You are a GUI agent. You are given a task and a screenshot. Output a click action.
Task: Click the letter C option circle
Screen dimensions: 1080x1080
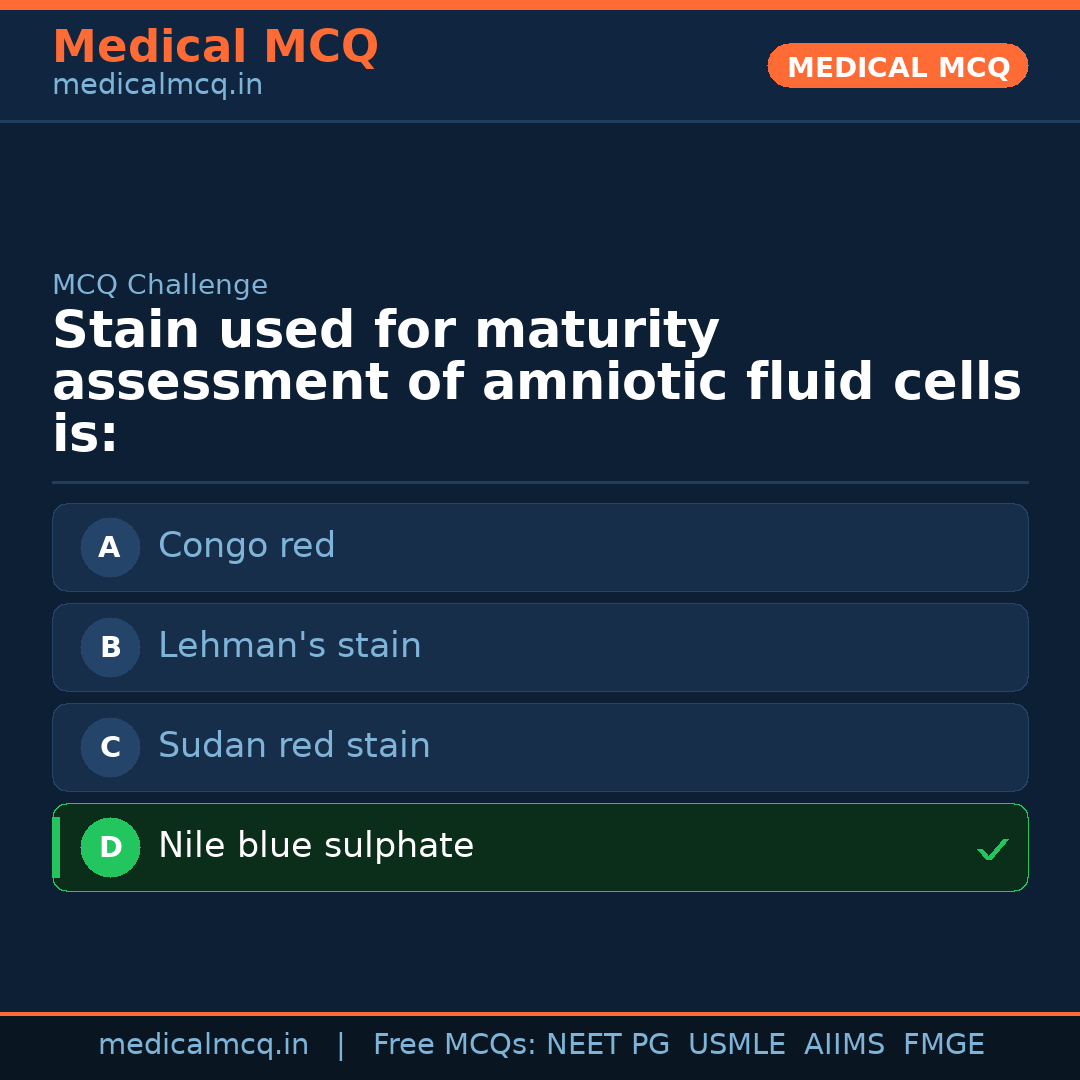tap(110, 747)
